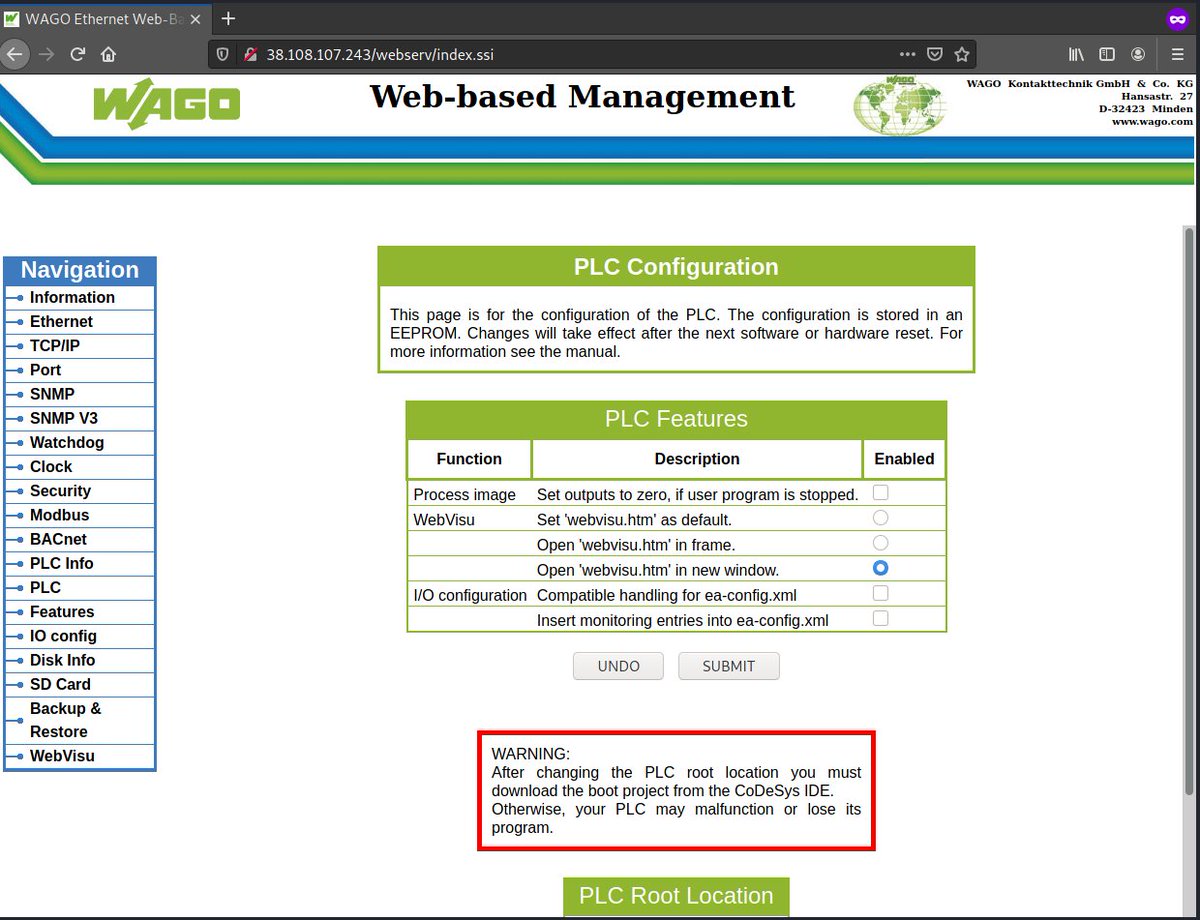1200x920 pixels.
Task: Open the TCP/IP navigation item
Action: click(55, 345)
